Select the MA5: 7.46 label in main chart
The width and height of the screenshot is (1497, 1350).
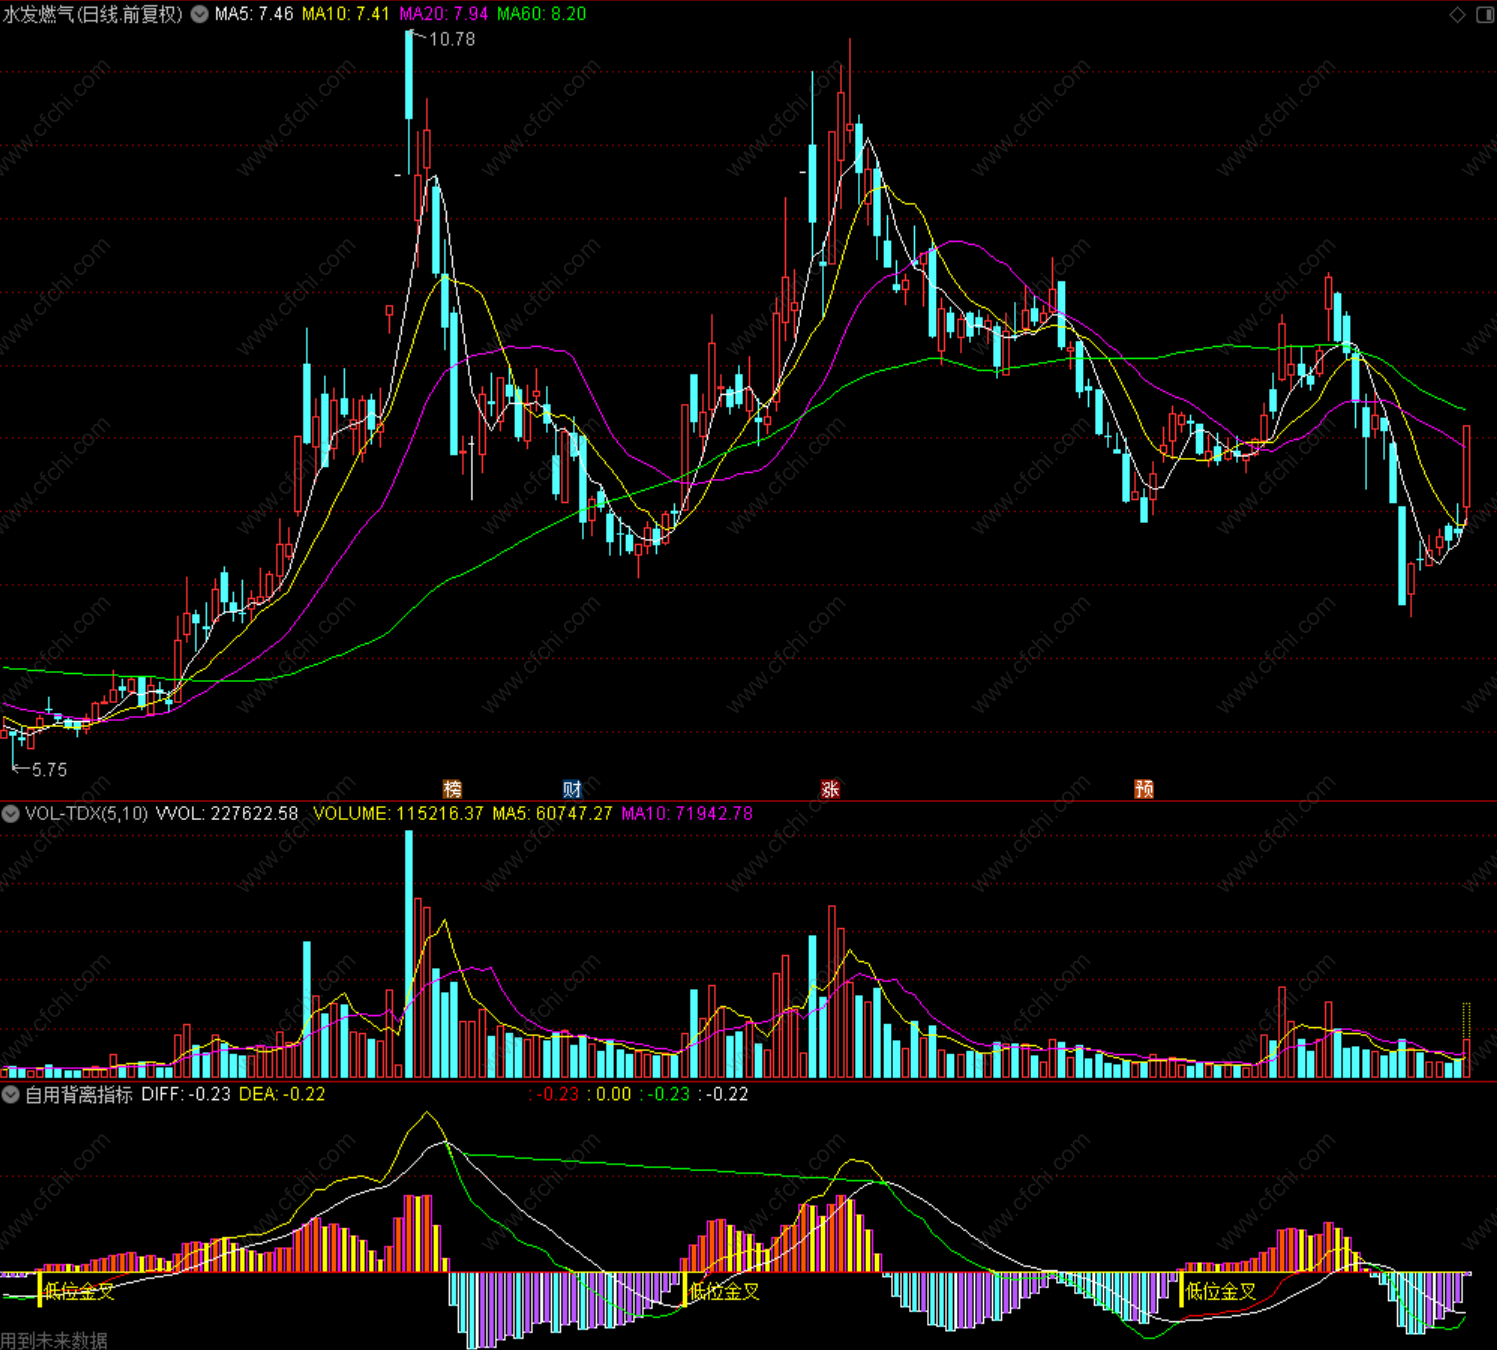[254, 14]
